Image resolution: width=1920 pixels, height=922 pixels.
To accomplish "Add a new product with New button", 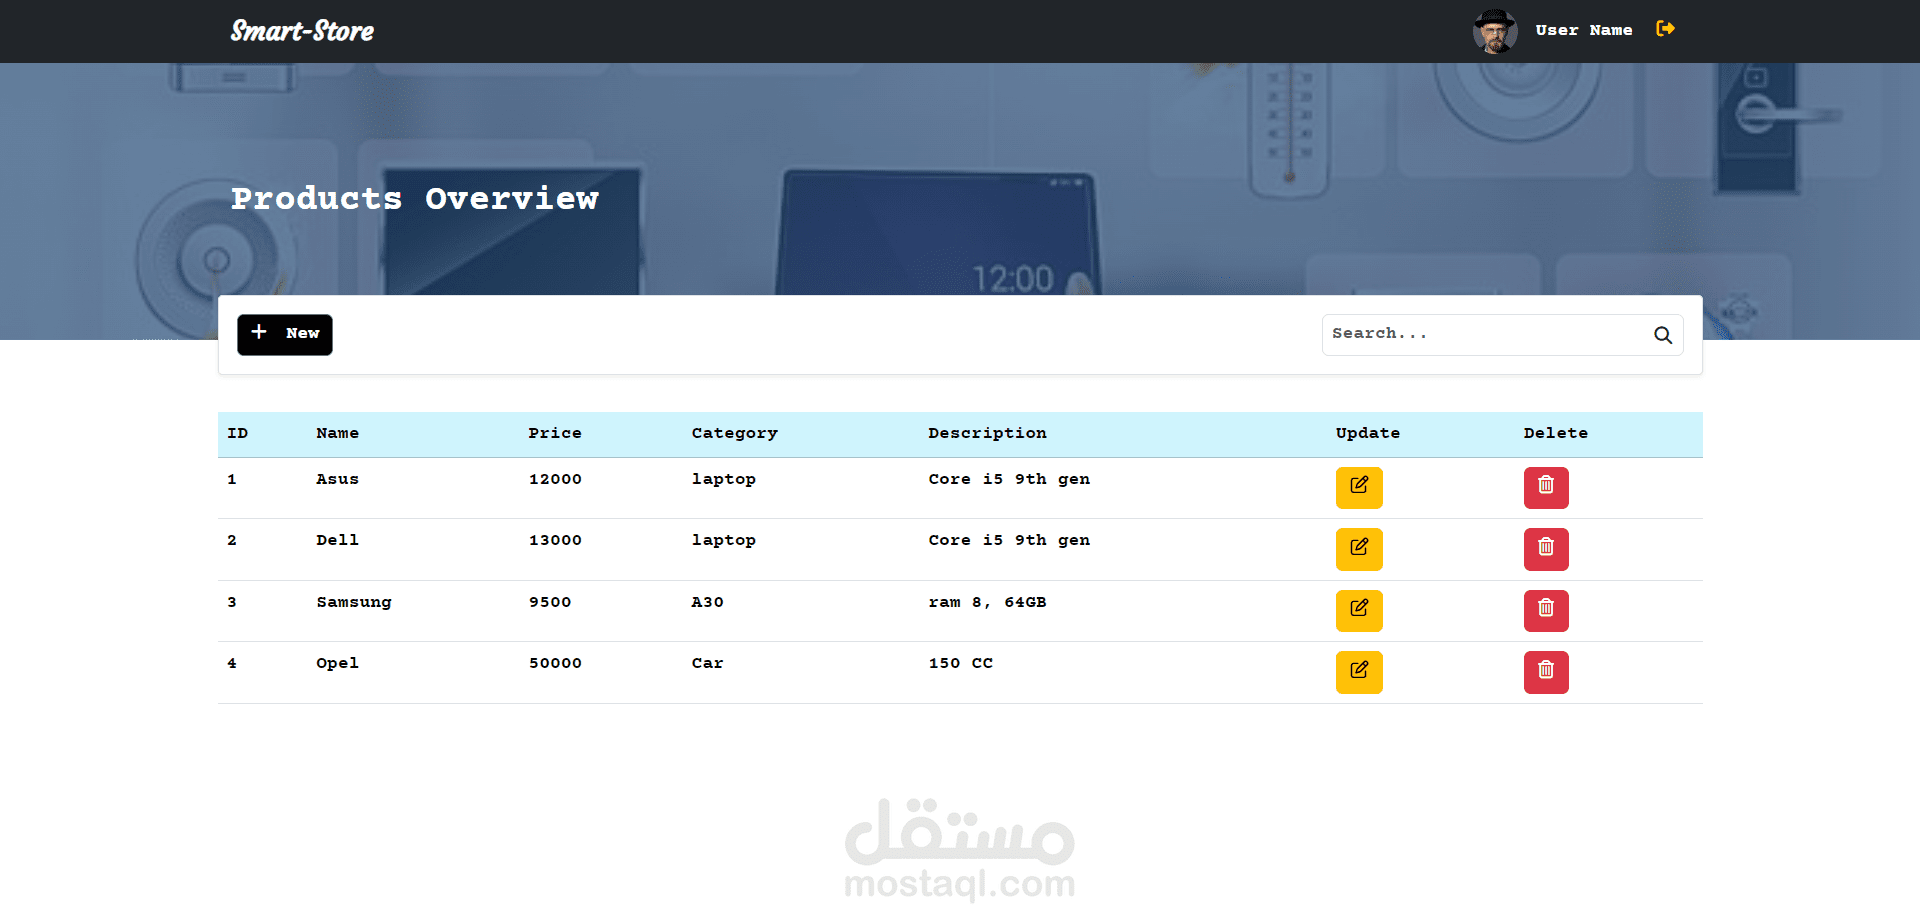I will (x=285, y=334).
